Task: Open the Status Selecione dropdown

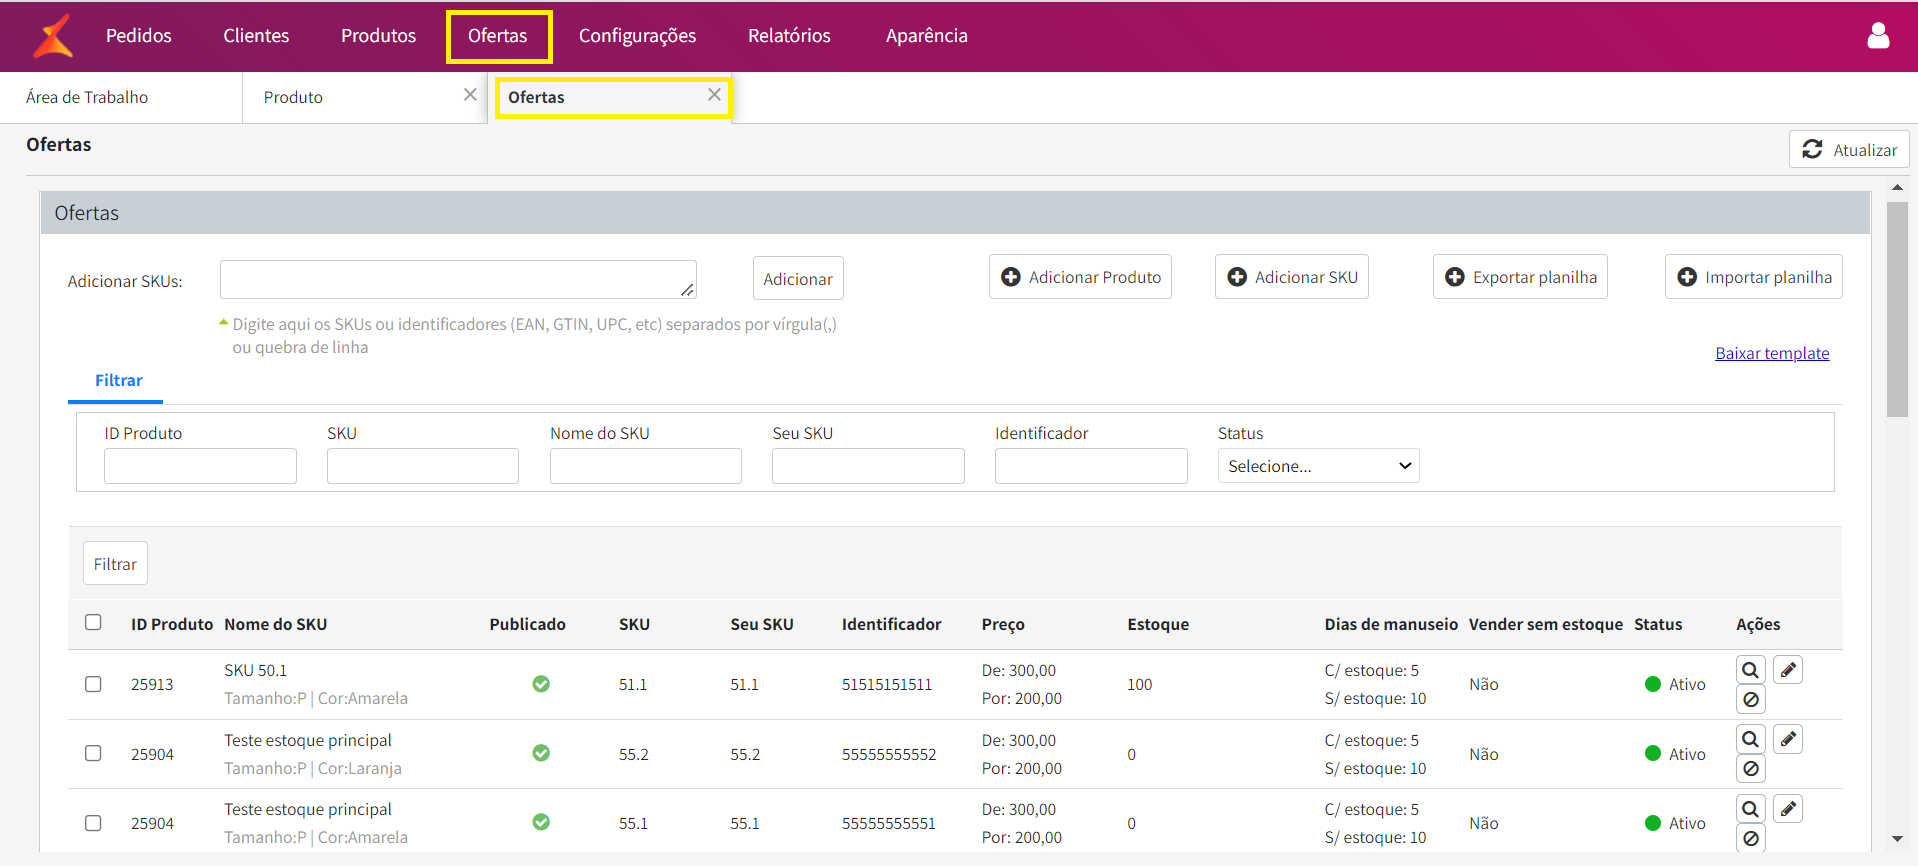Action: point(1318,466)
